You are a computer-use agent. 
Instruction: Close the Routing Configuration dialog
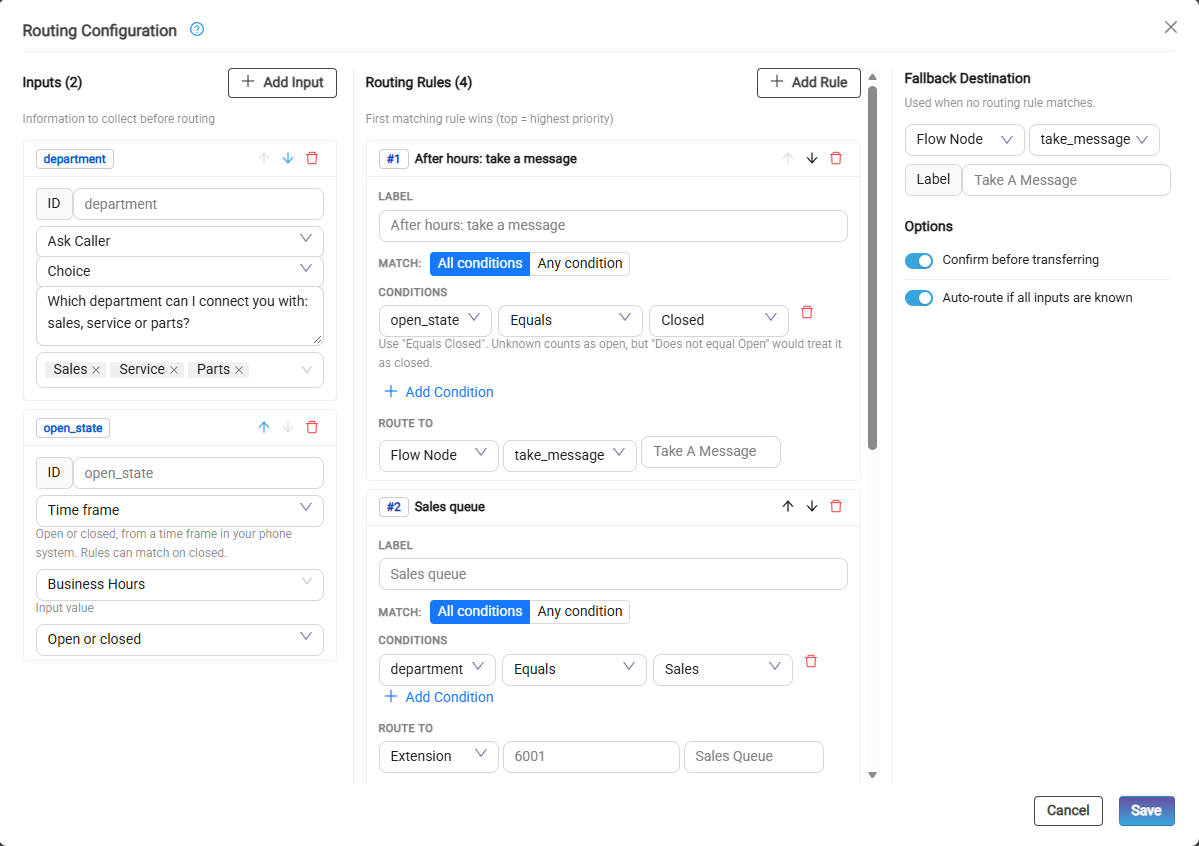[x=1171, y=28]
